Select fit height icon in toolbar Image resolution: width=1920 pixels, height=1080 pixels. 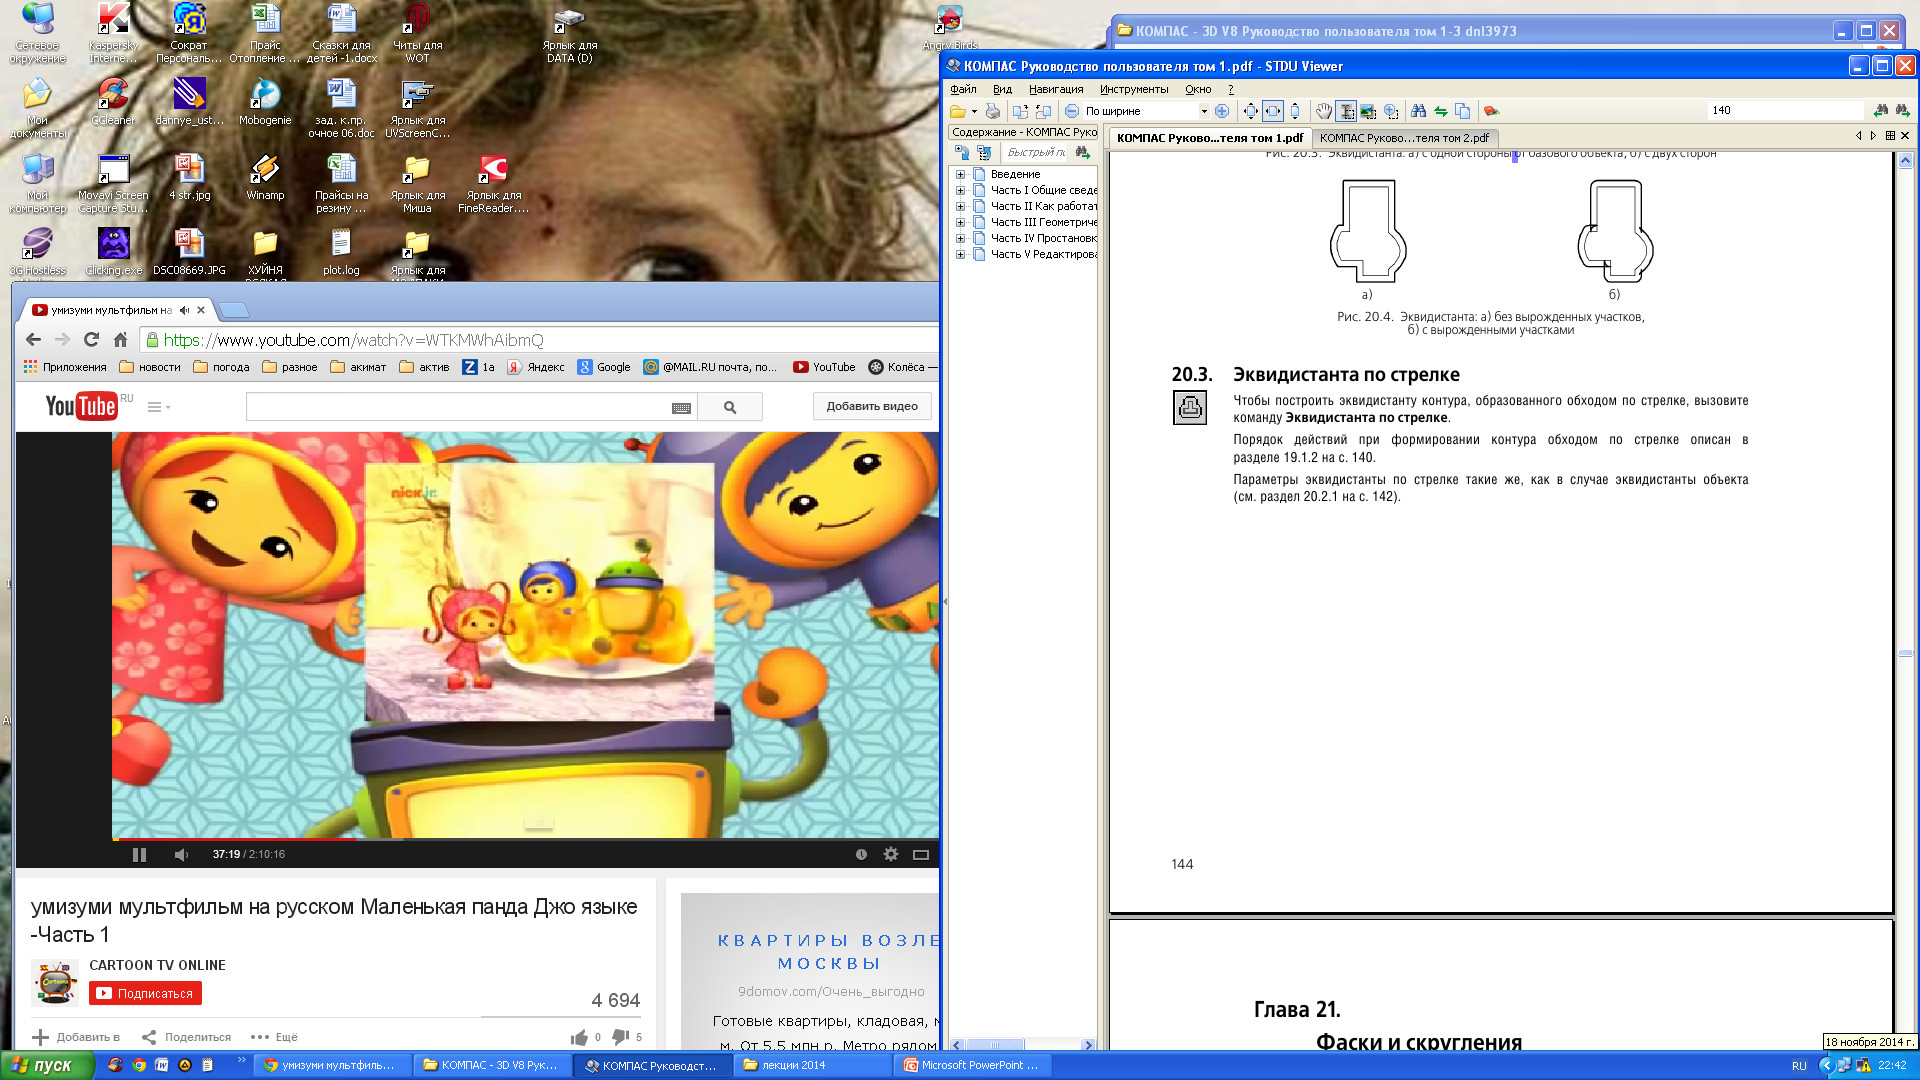(1295, 111)
